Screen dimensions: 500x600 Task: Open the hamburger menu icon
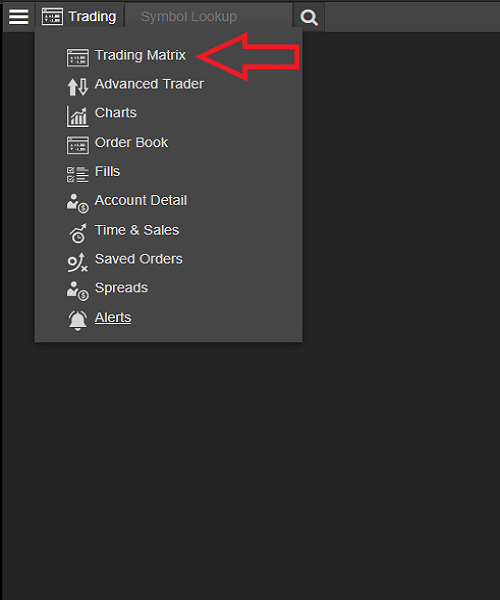18,17
